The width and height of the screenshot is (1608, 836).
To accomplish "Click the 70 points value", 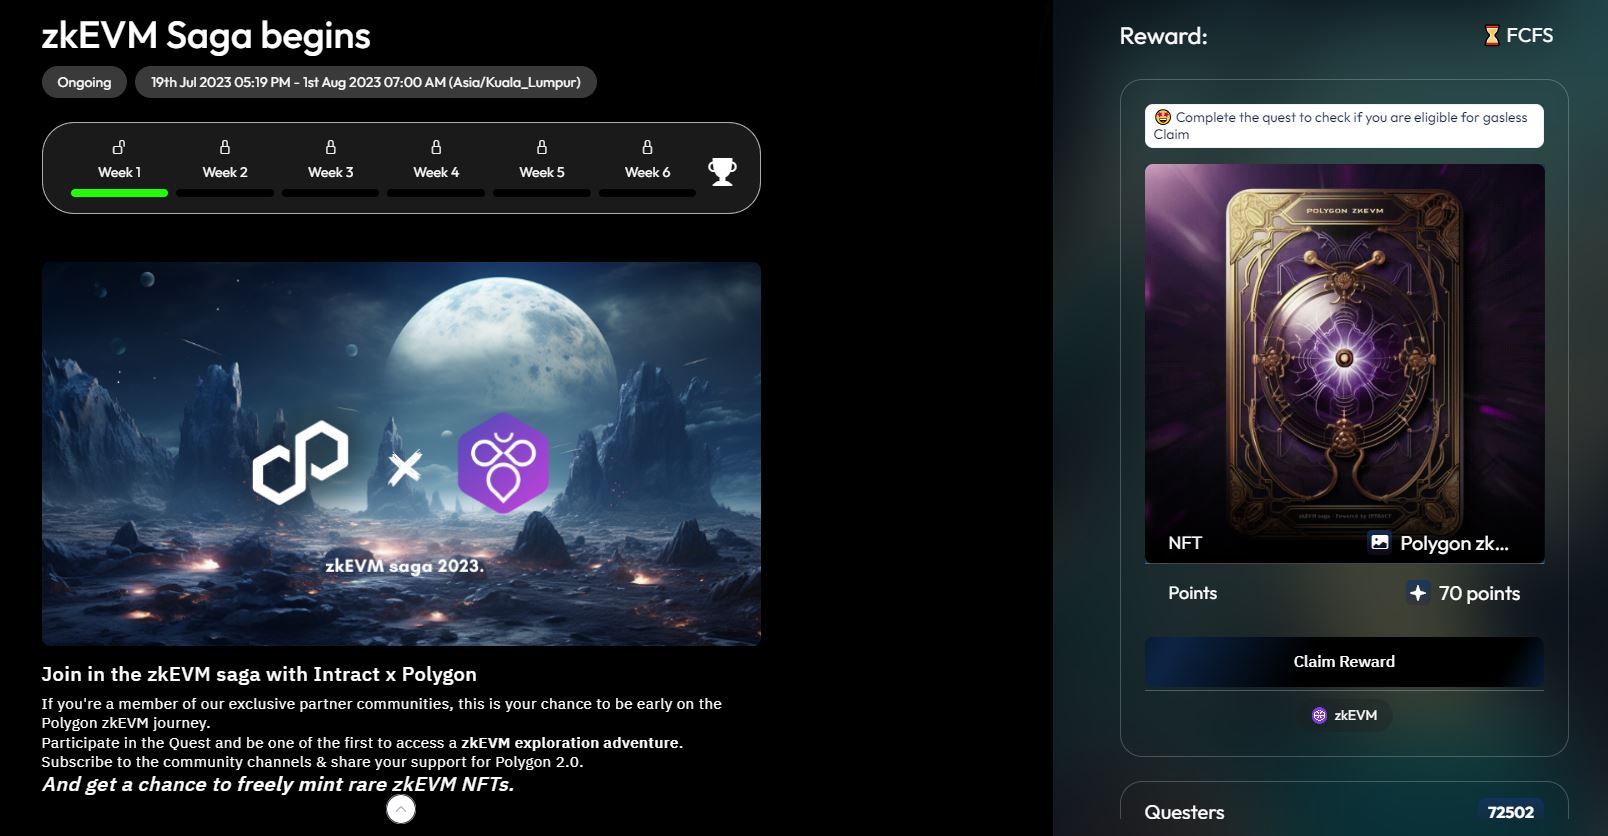I will coord(1479,593).
